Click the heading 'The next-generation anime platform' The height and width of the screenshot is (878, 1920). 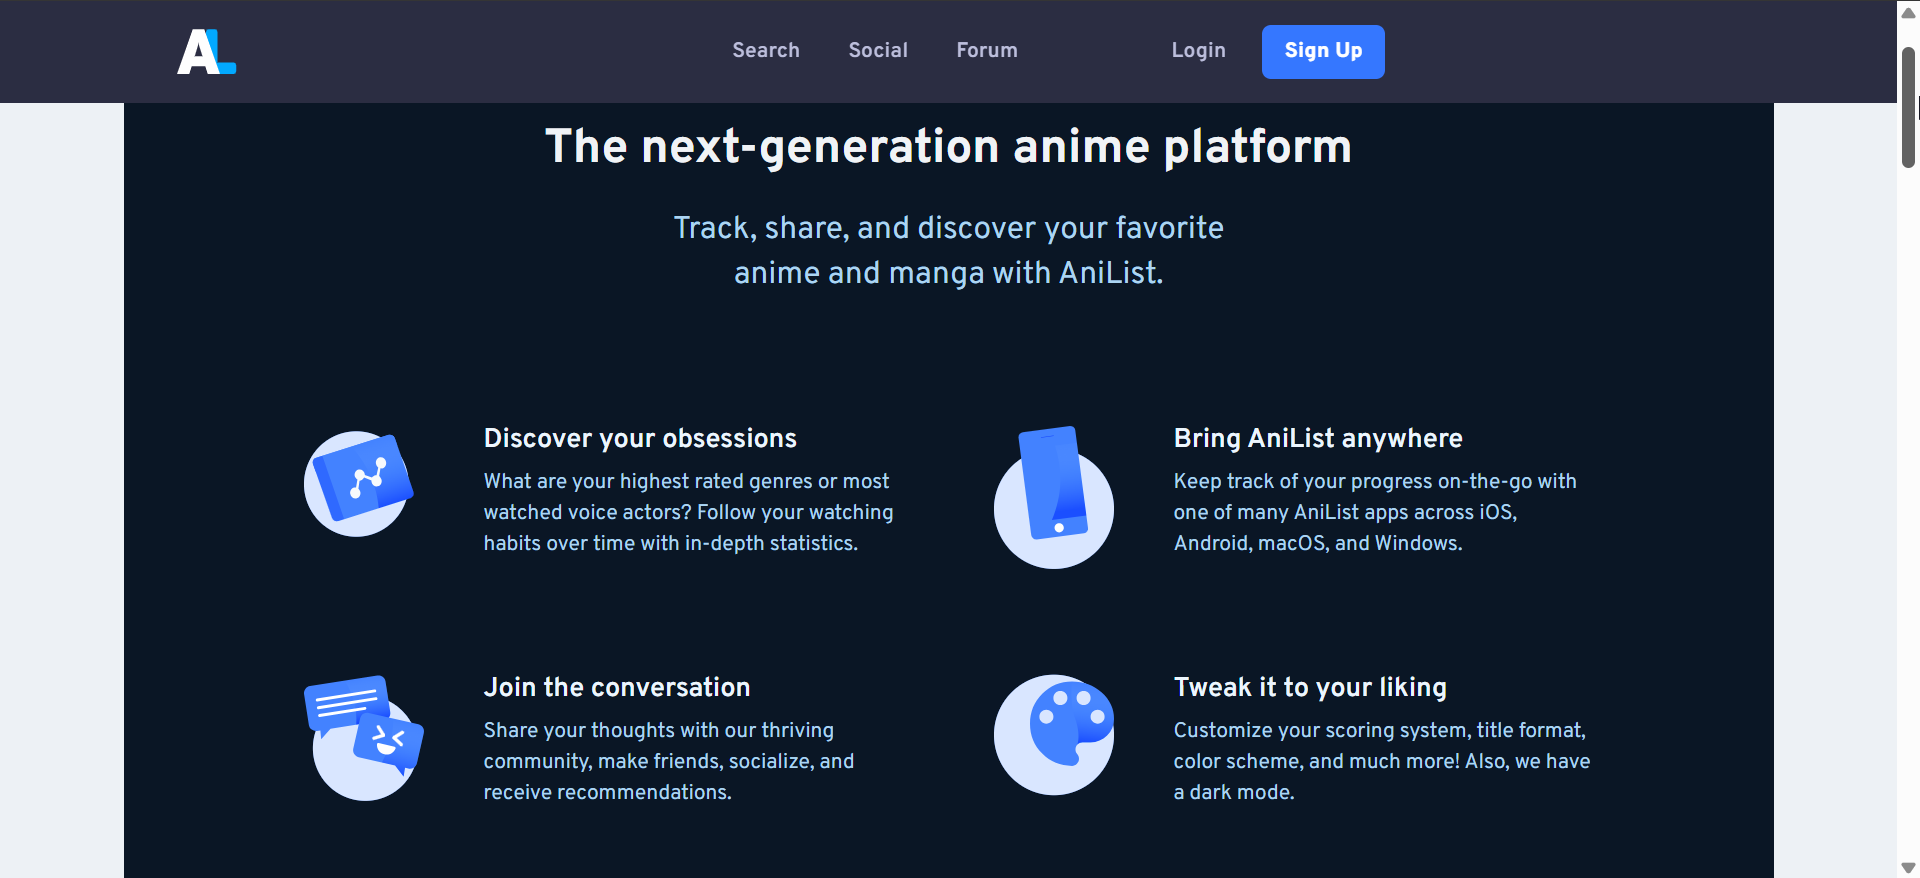click(948, 147)
